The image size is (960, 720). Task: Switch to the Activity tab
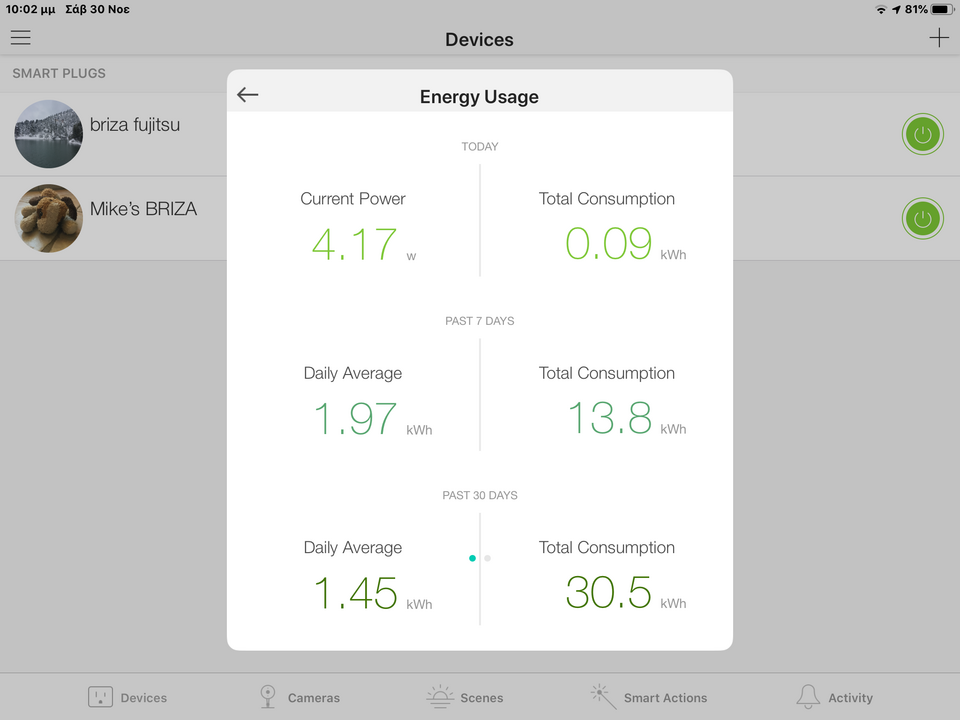(834, 697)
